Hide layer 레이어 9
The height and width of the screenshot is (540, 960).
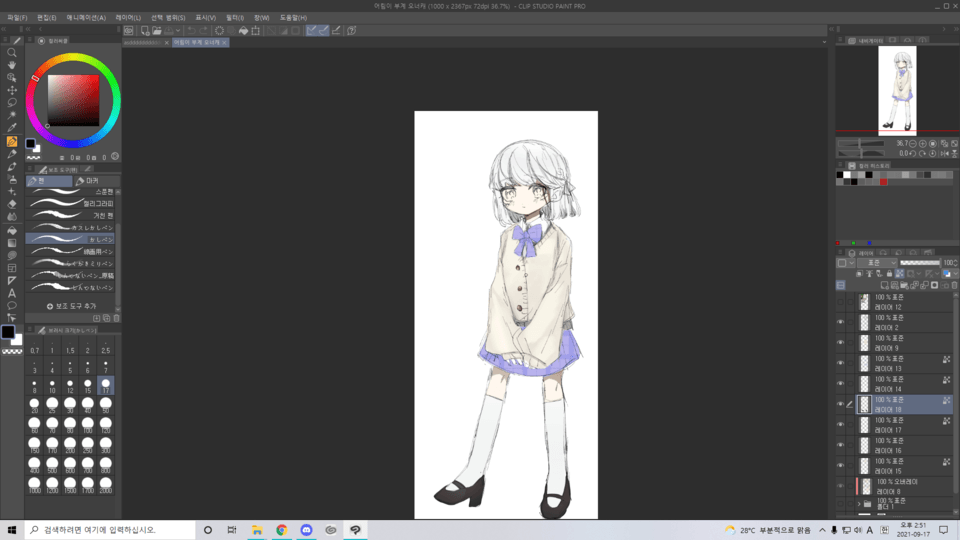(840, 342)
